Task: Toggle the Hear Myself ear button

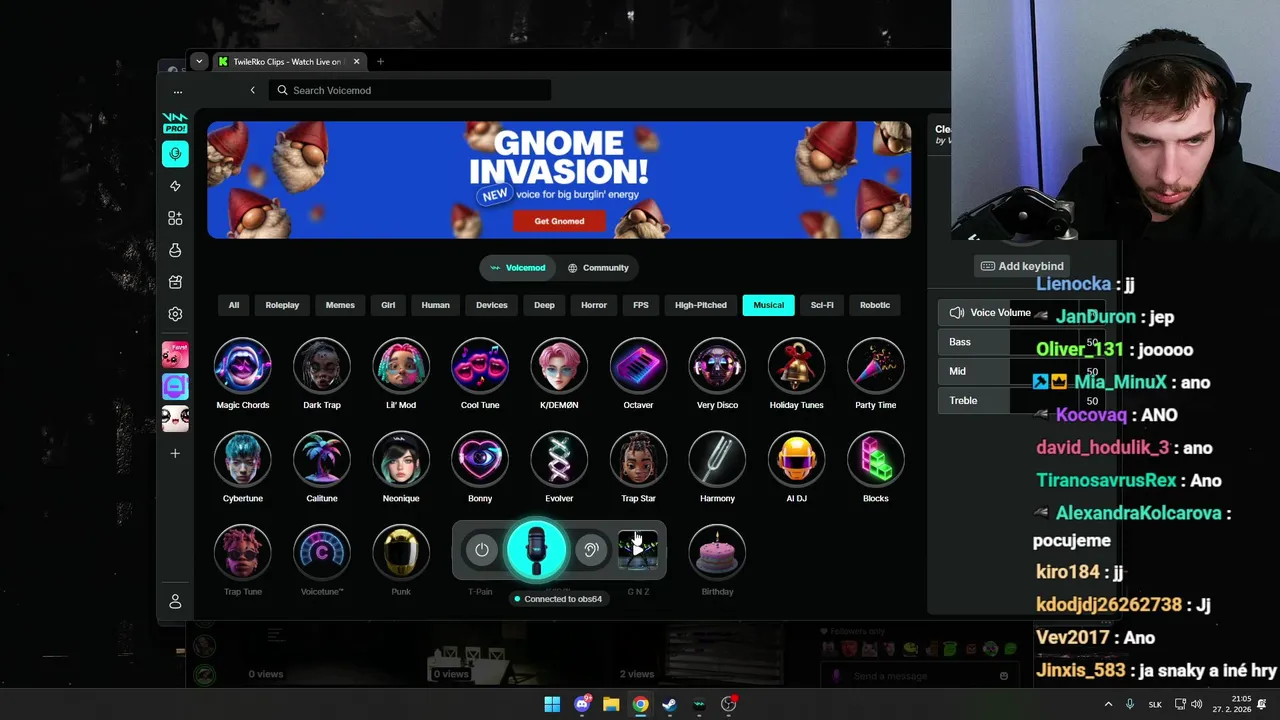Action: pos(591,550)
